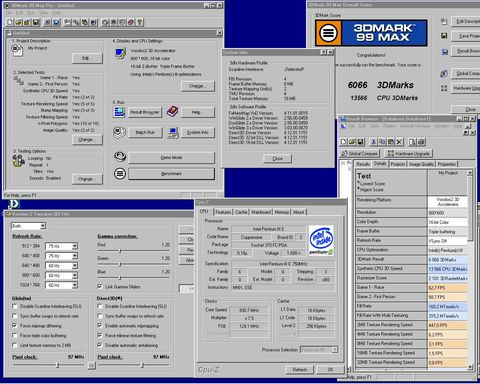The image size is (480, 384).
Task: Uncheck Force mipmap dithering
Action: 15,325
